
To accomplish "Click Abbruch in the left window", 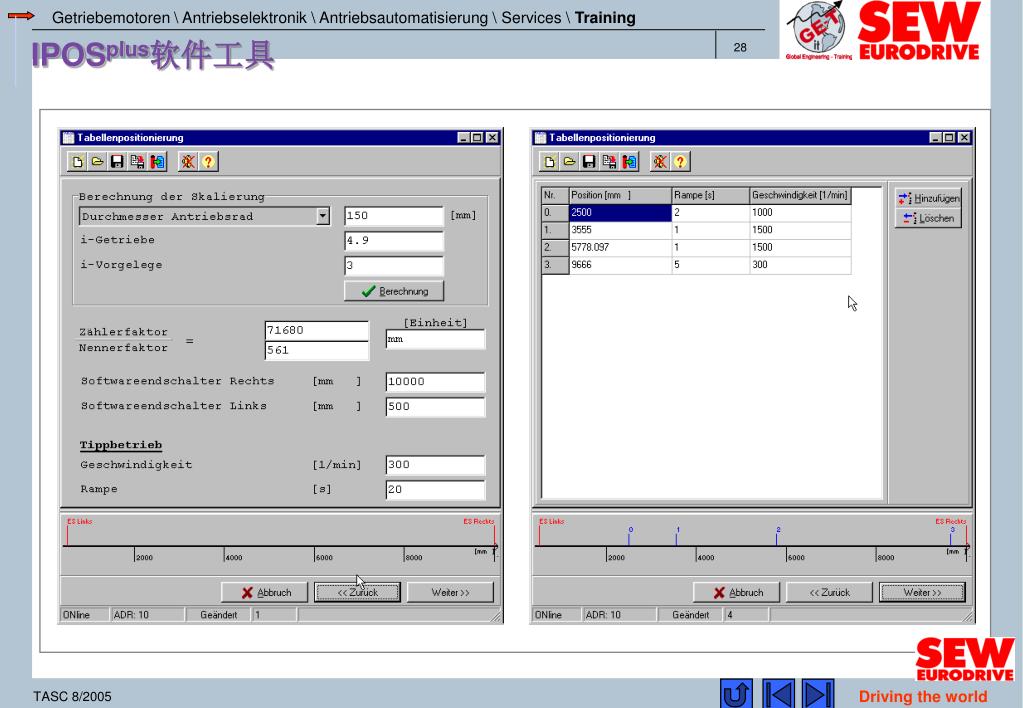I will pyautogui.click(x=265, y=592).
